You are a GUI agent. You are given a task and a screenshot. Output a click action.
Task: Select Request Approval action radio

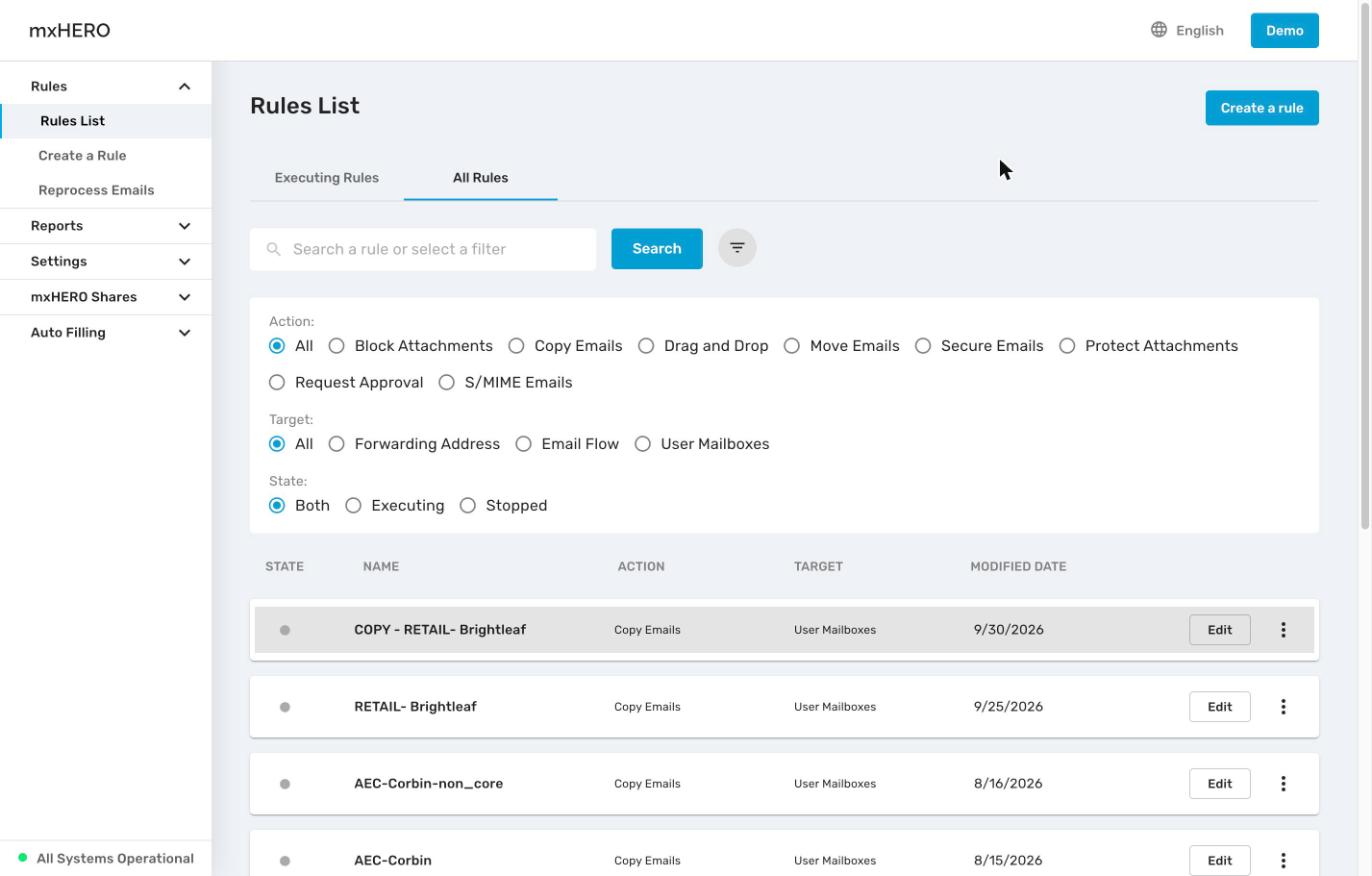[277, 383]
